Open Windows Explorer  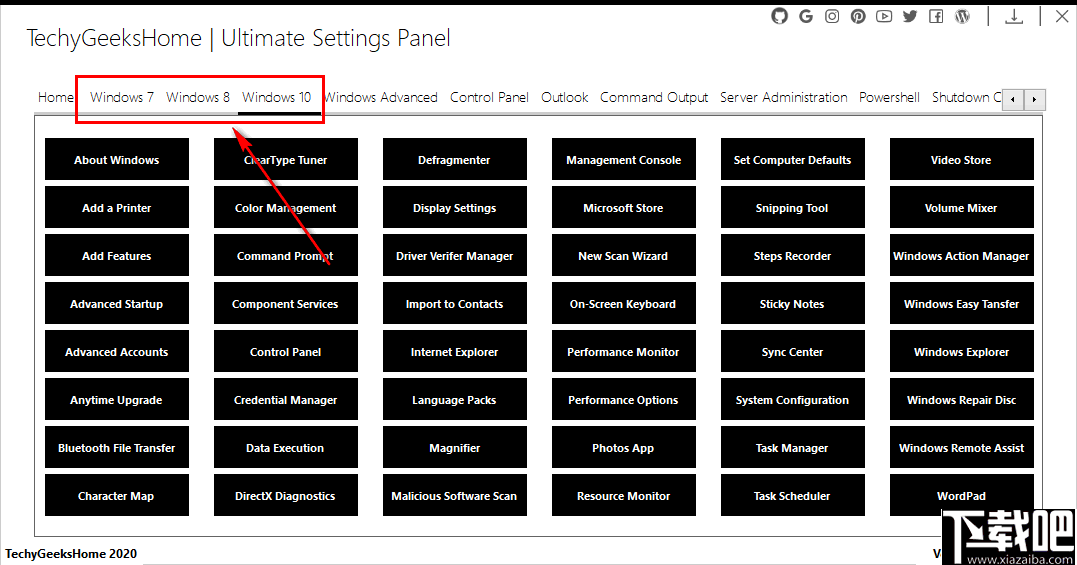962,351
